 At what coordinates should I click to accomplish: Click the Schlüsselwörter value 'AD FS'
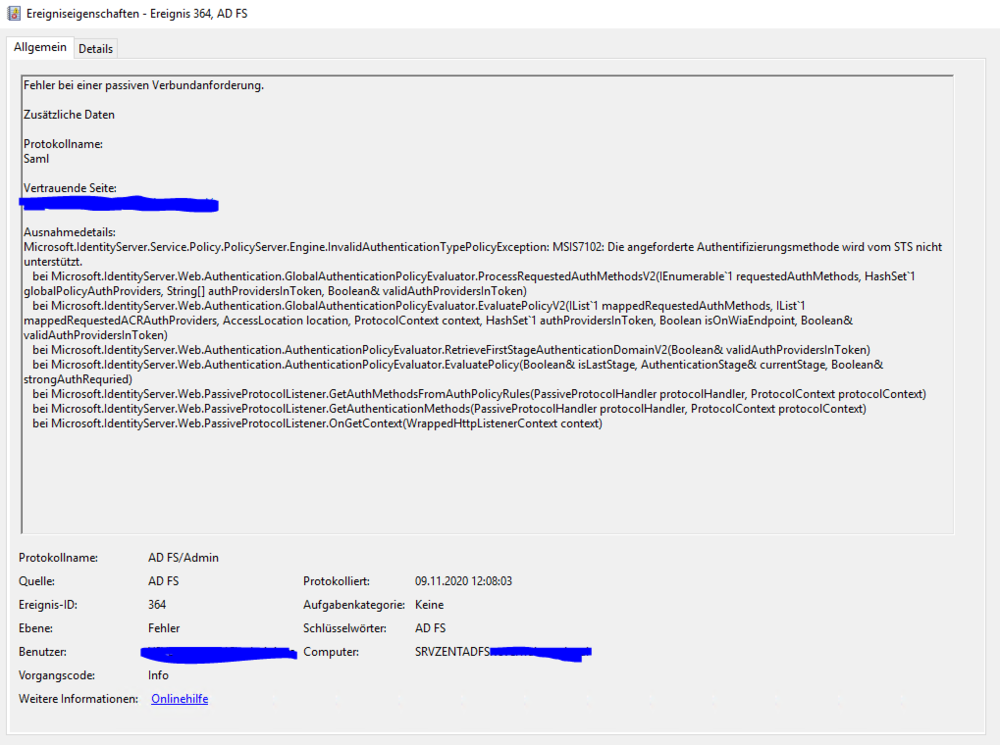click(x=430, y=628)
